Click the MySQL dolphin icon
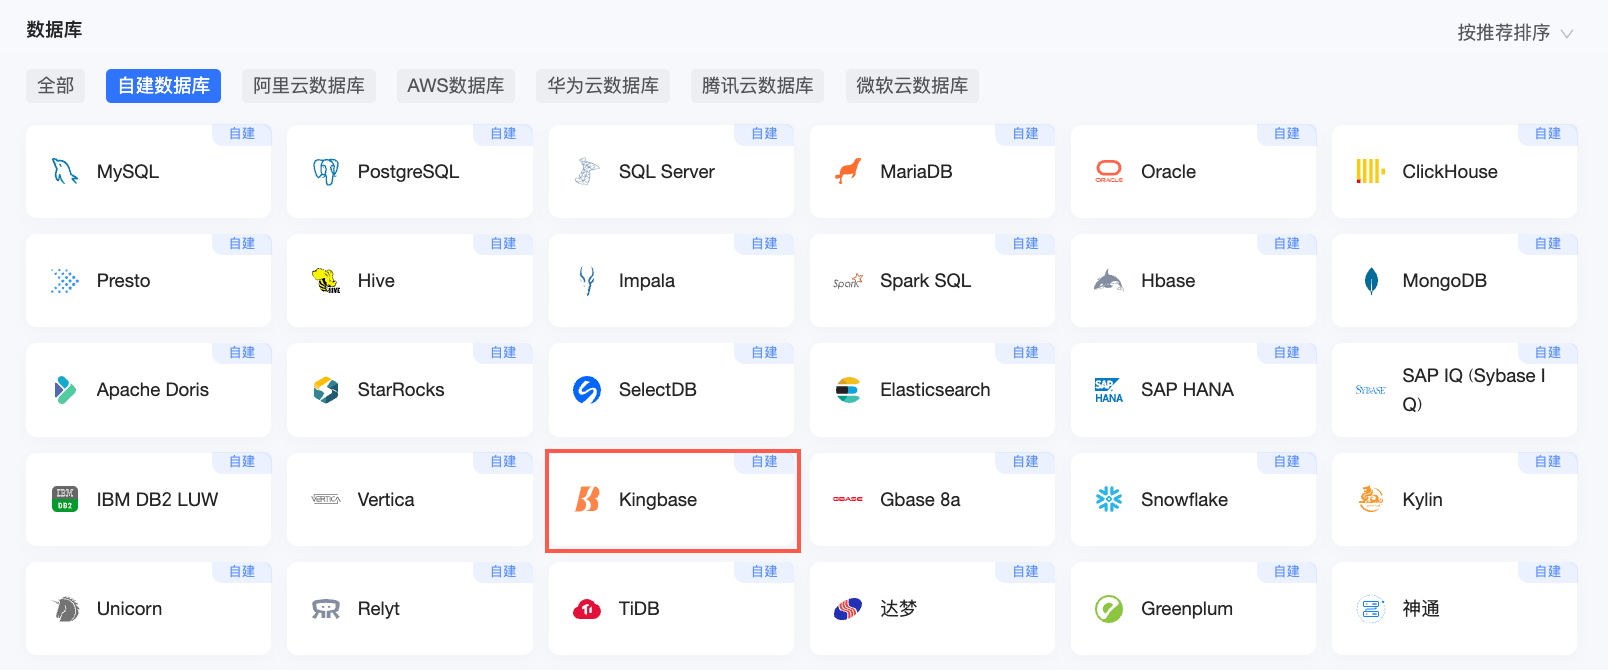This screenshot has height=670, width=1608. 65,171
